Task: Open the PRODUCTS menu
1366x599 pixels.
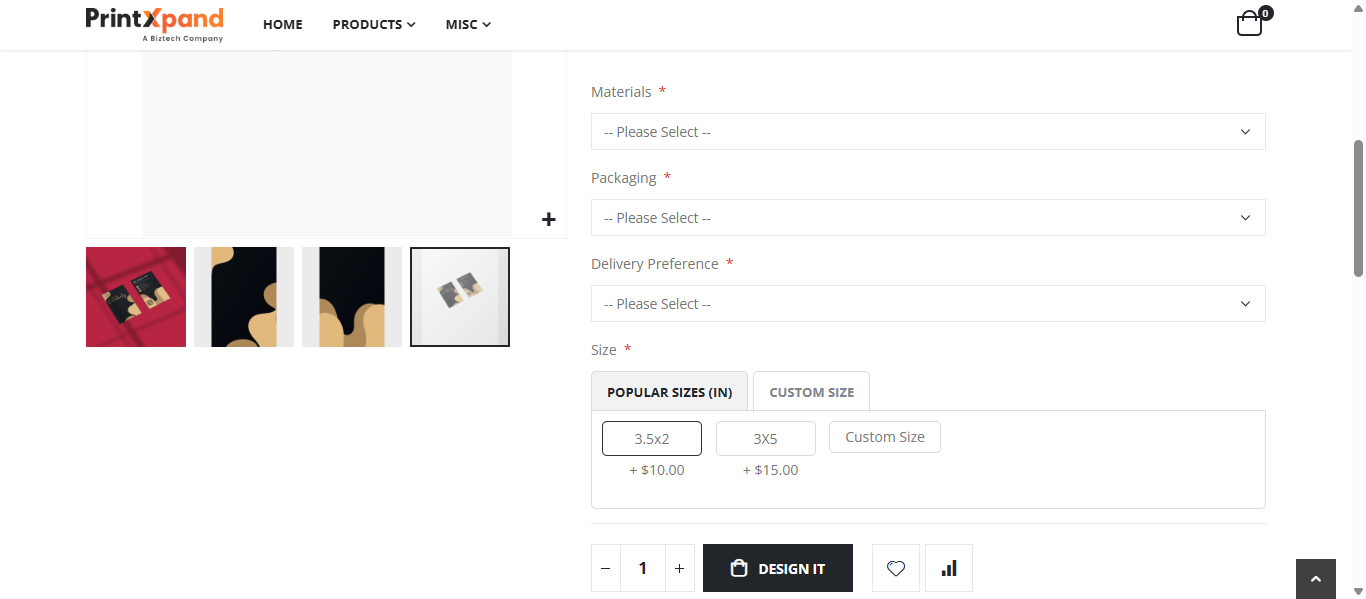Action: coord(374,24)
